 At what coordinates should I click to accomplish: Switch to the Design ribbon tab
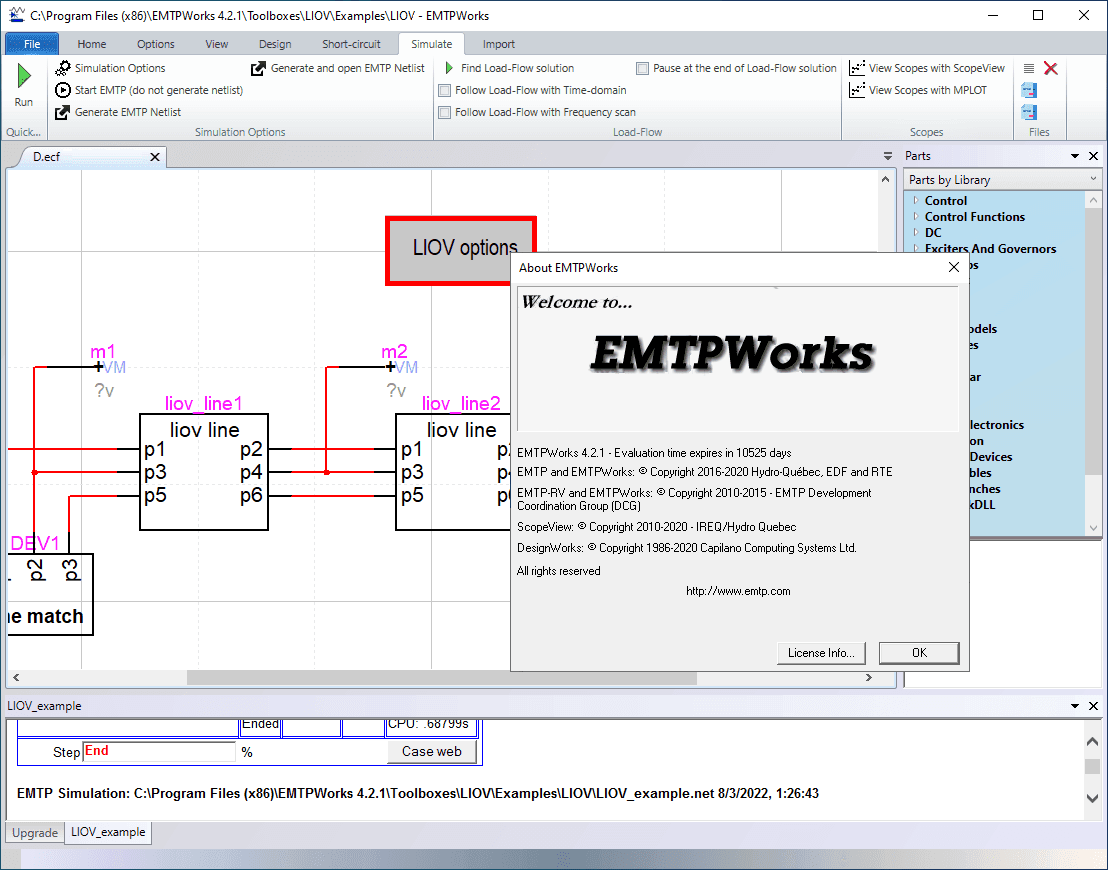coord(275,44)
